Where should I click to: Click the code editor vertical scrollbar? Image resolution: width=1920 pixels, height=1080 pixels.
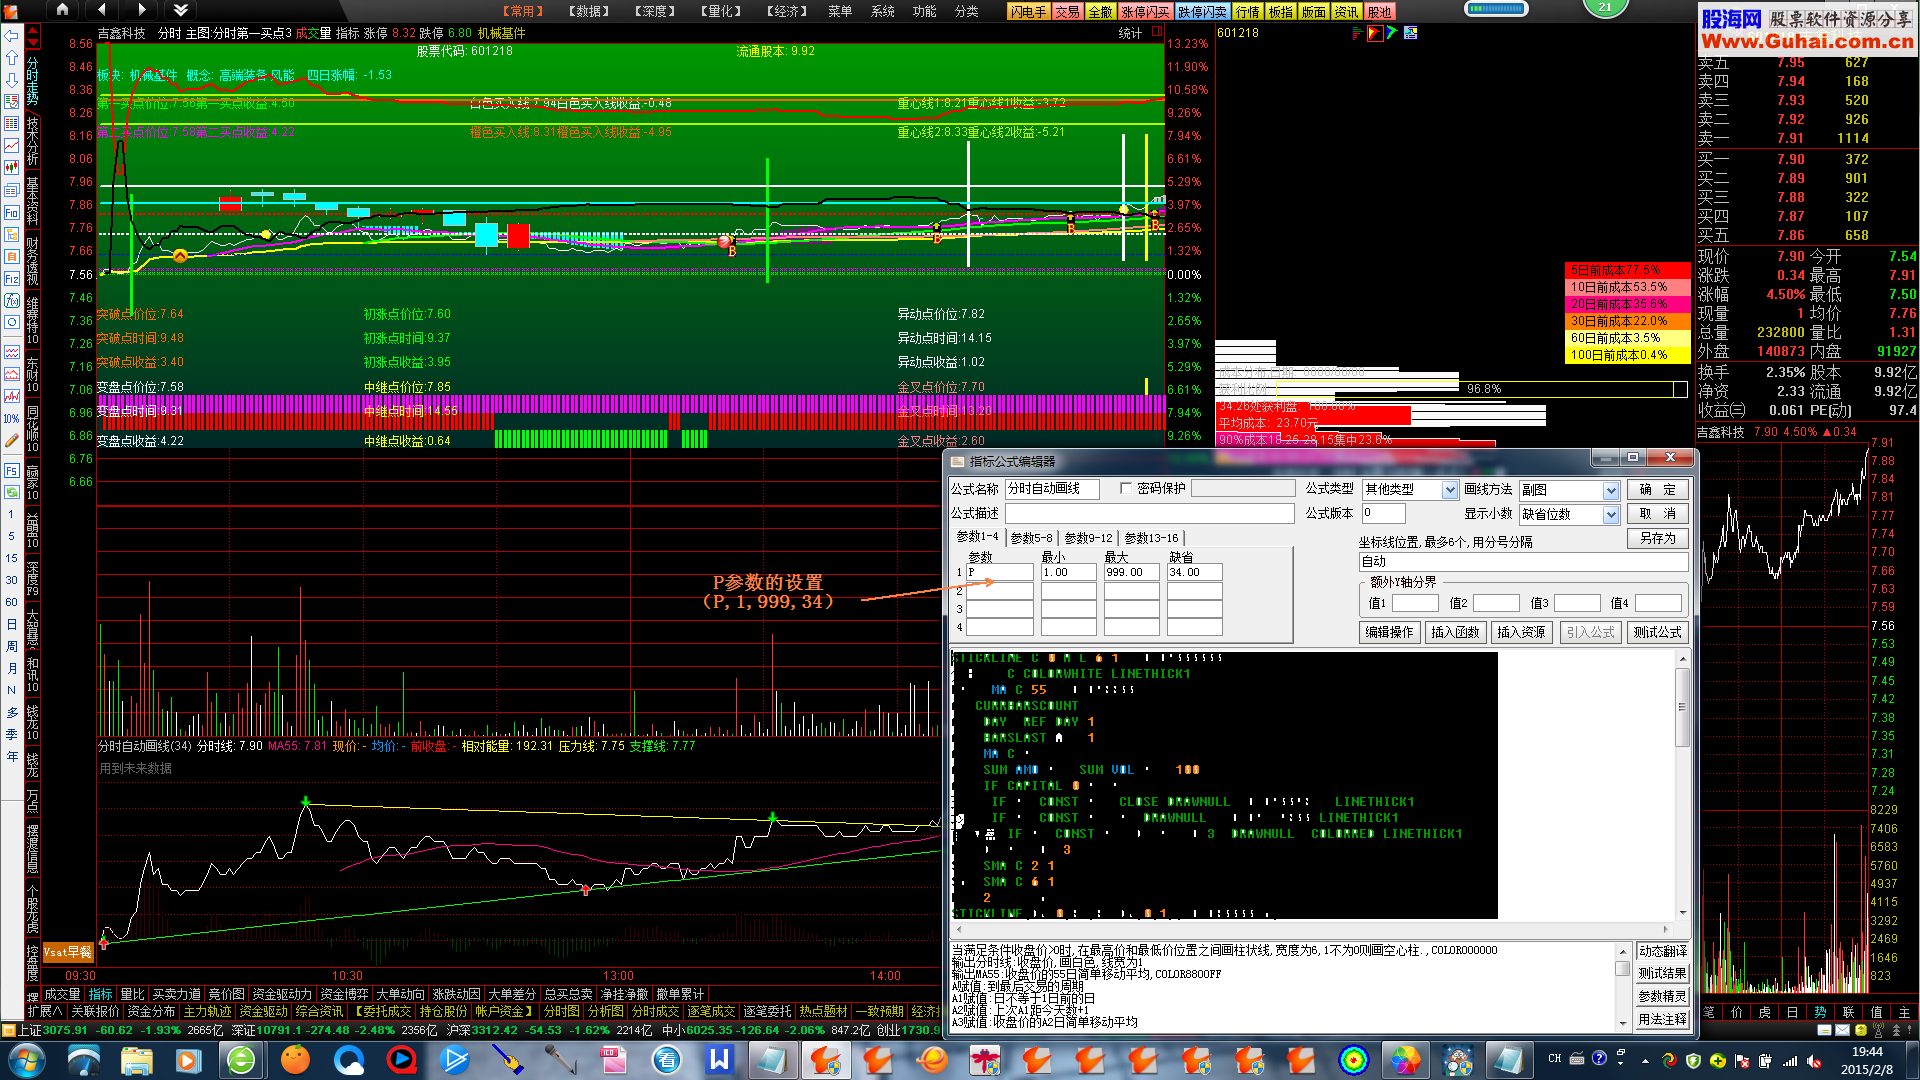1683,785
